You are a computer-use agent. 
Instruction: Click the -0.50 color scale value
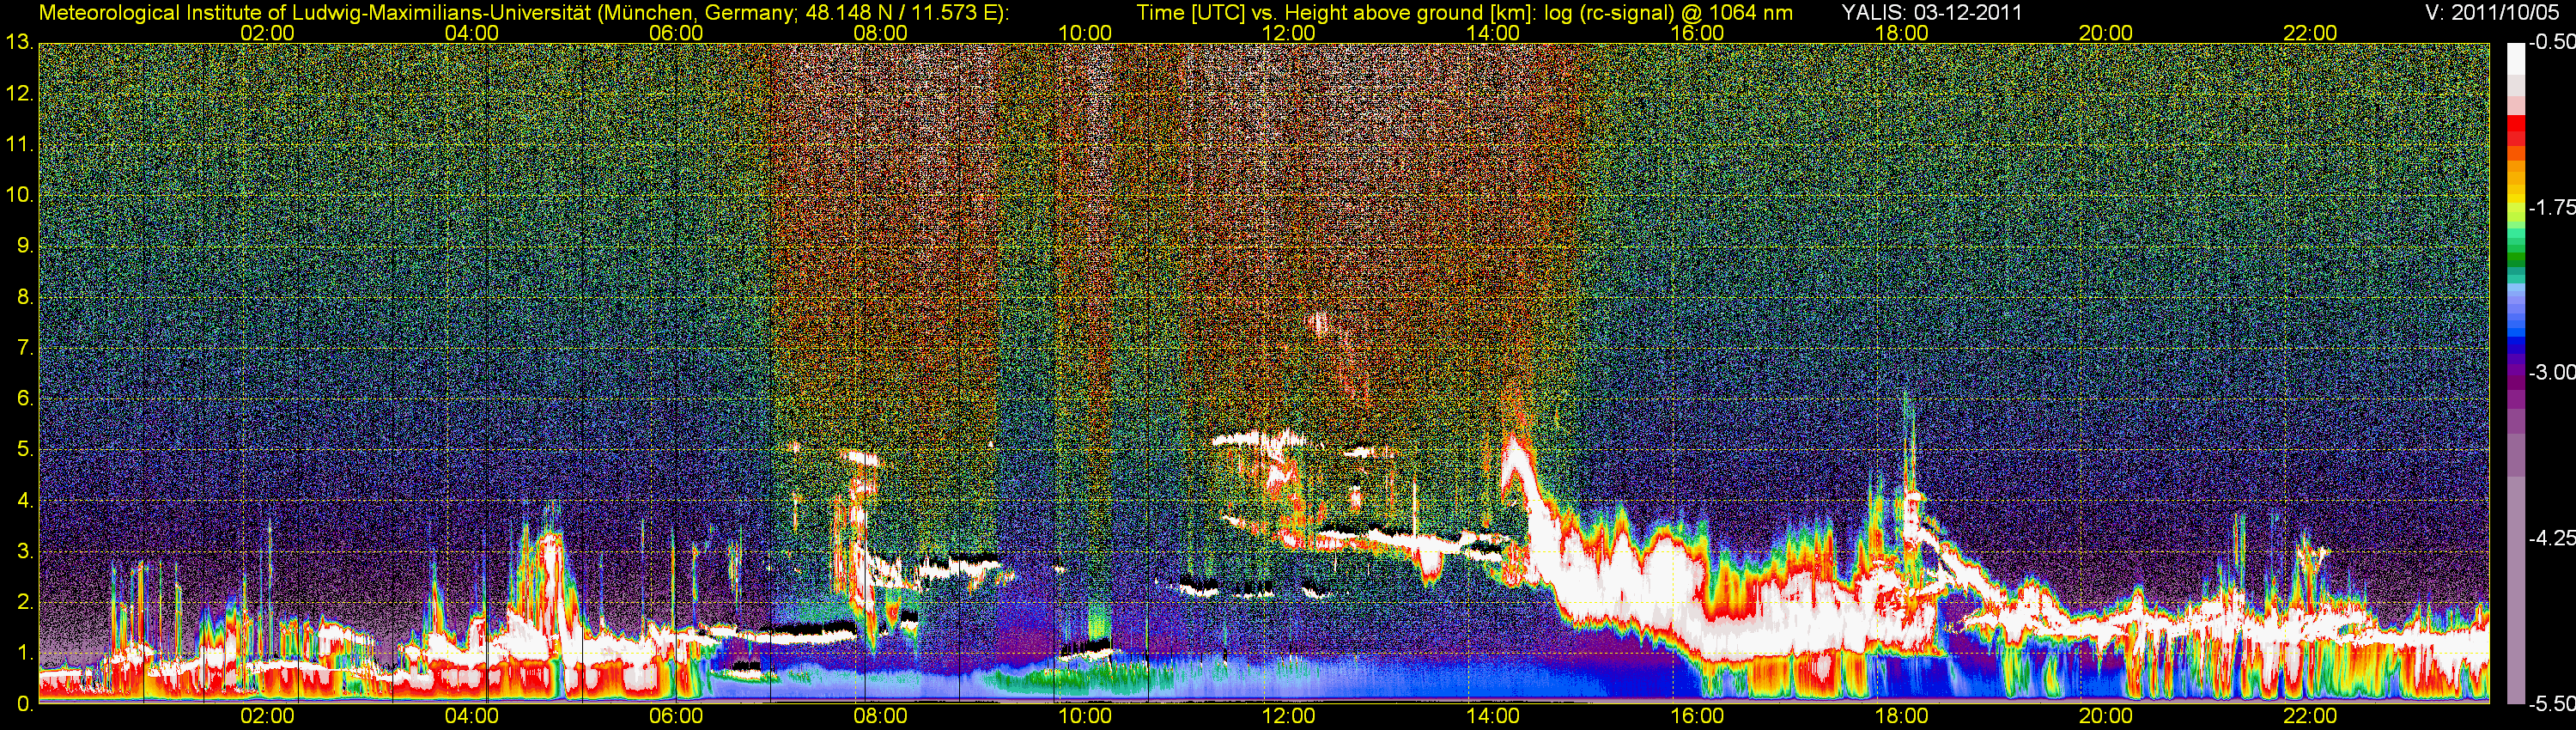[x=2551, y=43]
